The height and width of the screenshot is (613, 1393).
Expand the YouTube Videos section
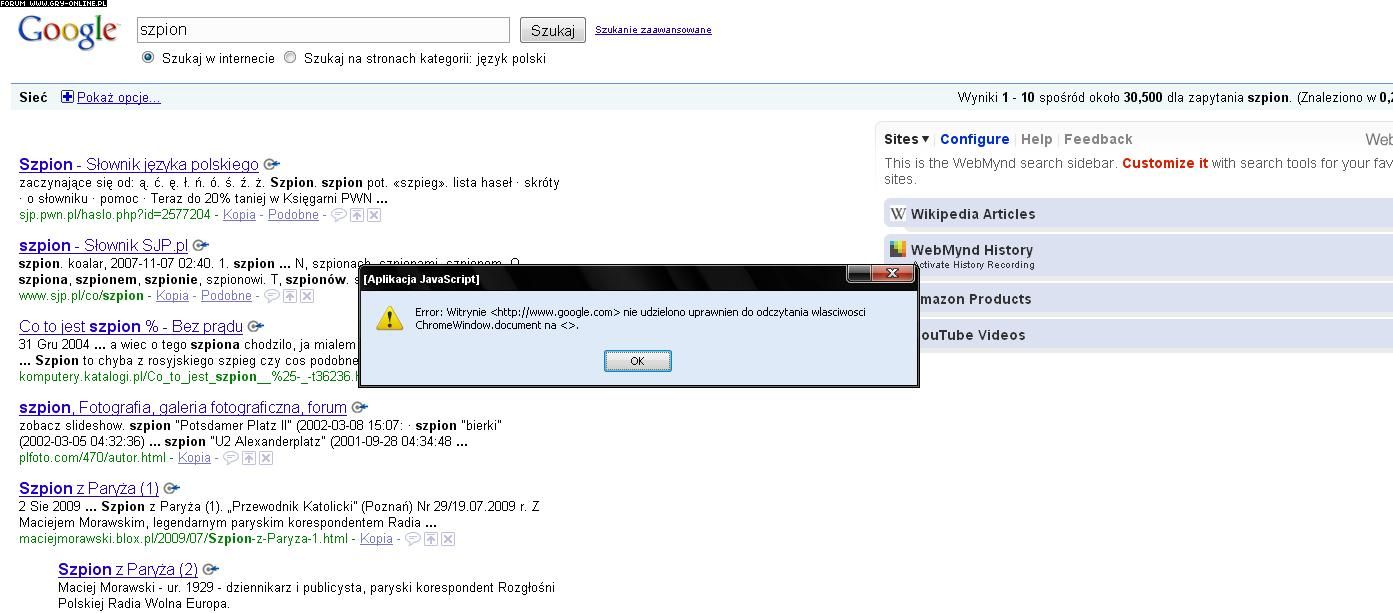(967, 335)
